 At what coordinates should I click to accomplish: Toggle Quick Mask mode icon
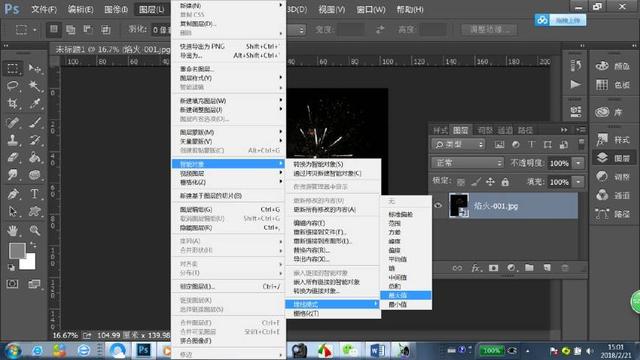click(x=12, y=284)
